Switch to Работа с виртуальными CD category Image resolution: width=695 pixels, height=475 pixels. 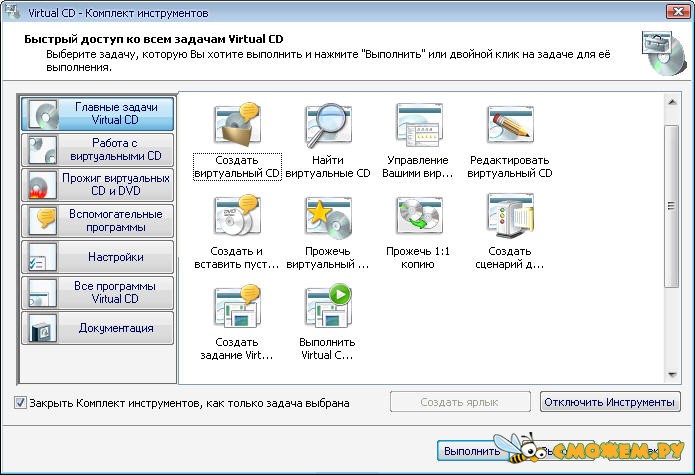(x=98, y=150)
